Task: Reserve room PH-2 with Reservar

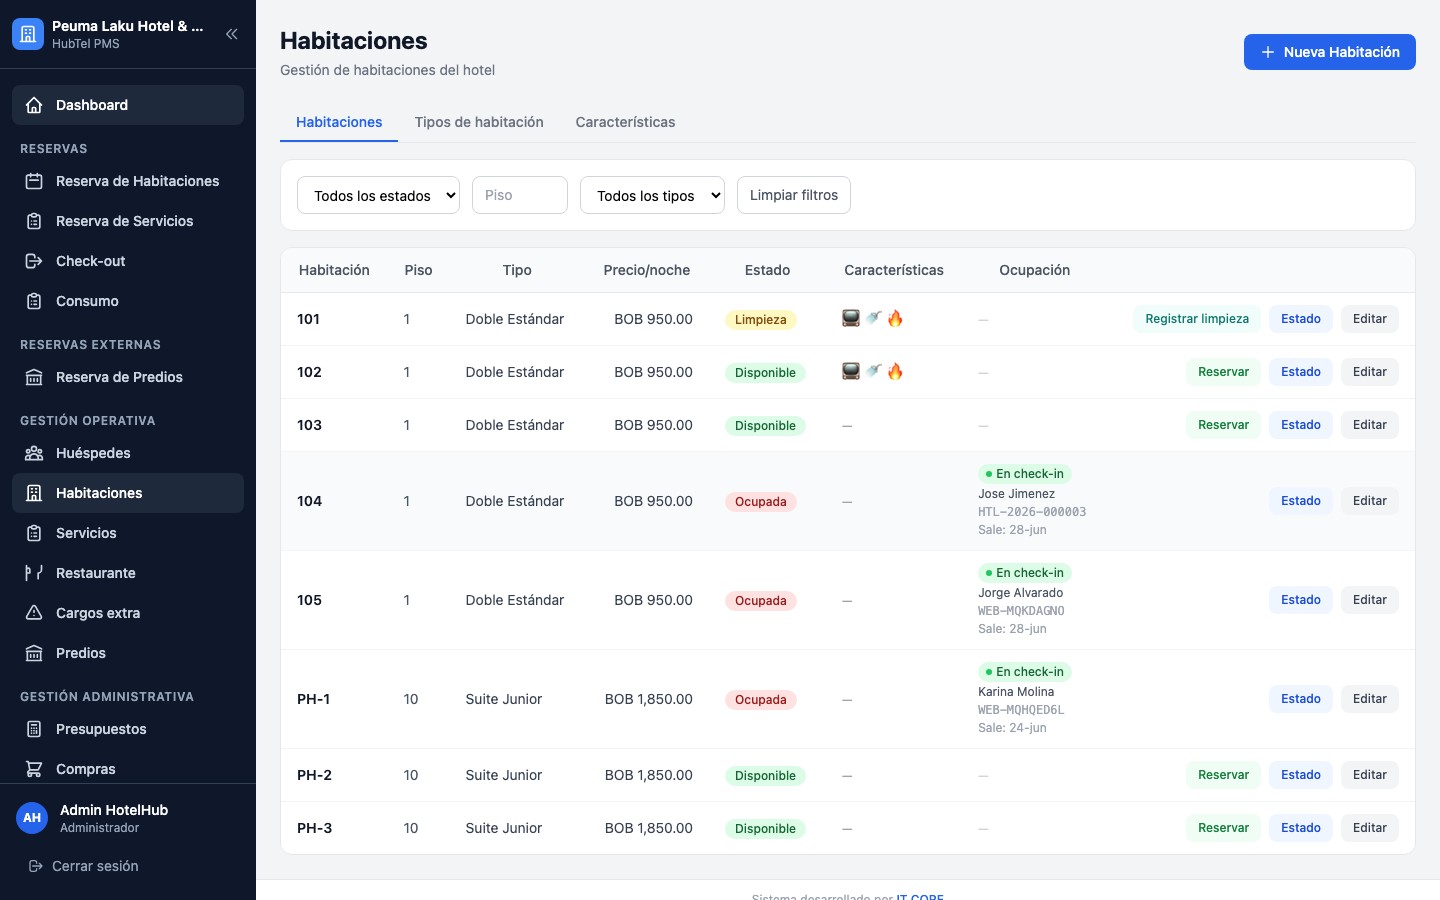Action: (x=1223, y=775)
